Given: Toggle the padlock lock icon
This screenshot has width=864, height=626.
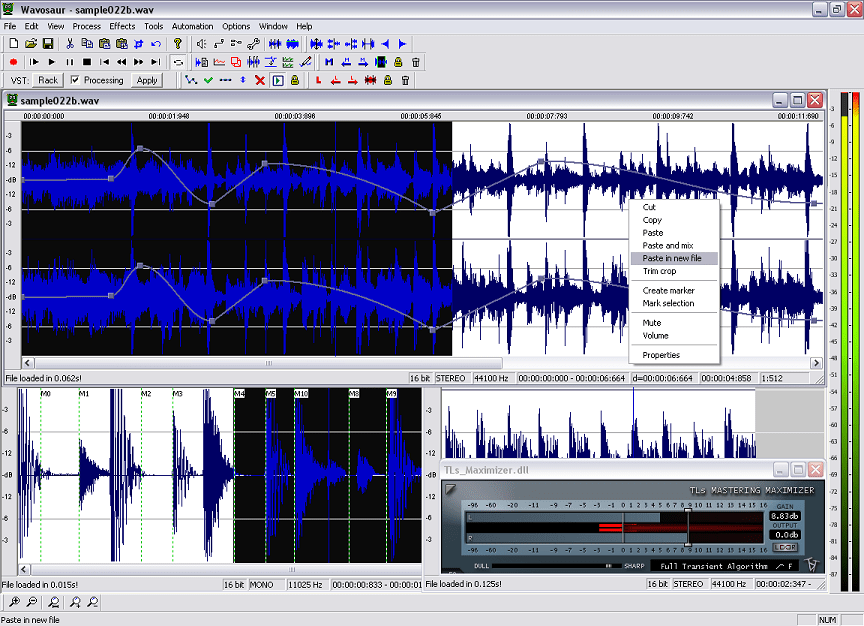Looking at the screenshot, I should [x=397, y=62].
